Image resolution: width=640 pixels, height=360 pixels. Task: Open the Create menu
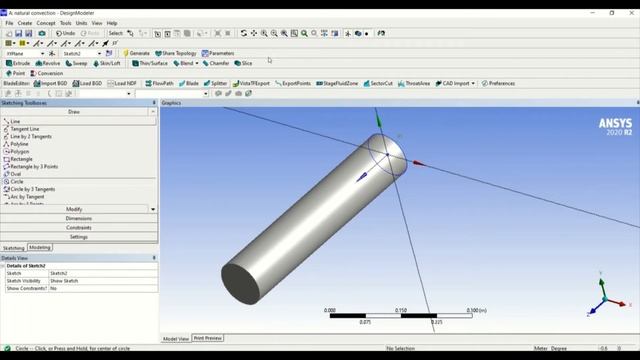coord(24,23)
